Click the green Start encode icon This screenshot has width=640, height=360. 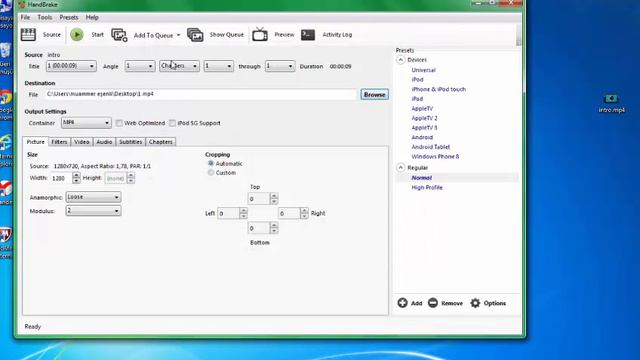coord(77,35)
